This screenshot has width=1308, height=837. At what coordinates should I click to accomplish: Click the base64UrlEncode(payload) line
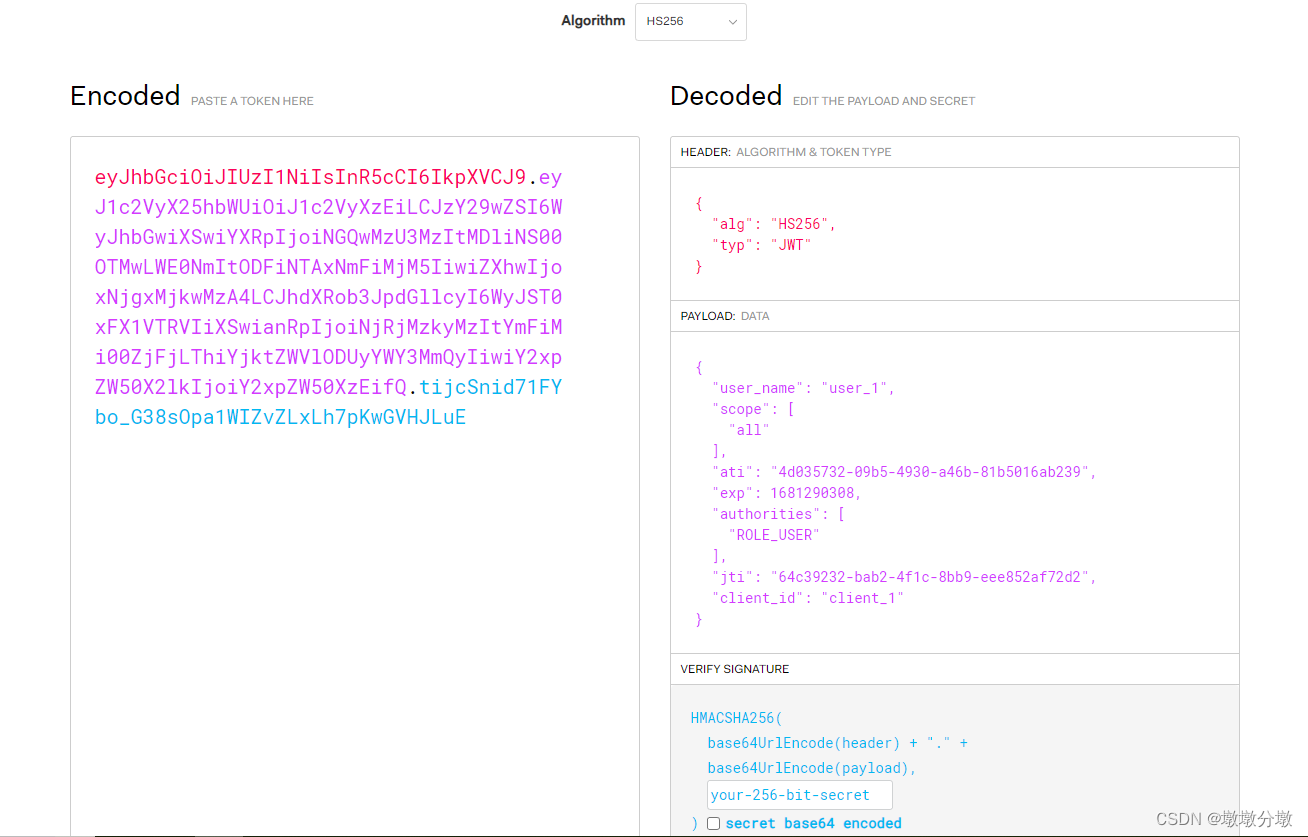pyautogui.click(x=812, y=768)
